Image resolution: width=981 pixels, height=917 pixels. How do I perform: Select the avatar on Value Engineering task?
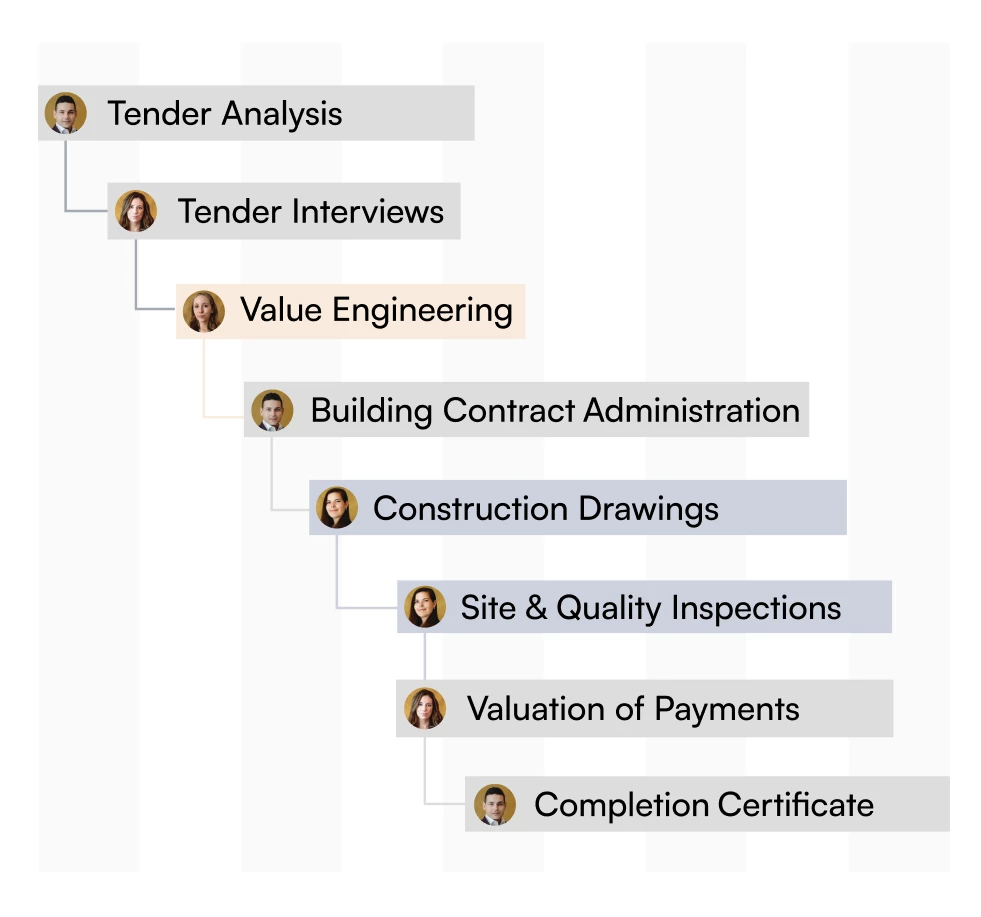pos(204,311)
